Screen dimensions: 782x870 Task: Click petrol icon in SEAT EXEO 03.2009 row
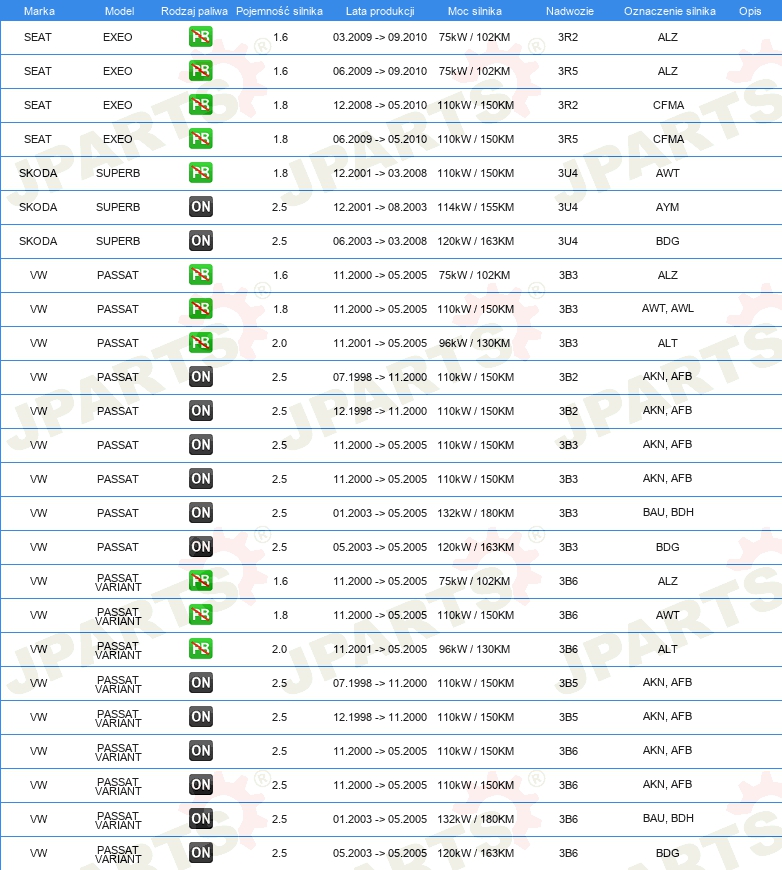200,37
